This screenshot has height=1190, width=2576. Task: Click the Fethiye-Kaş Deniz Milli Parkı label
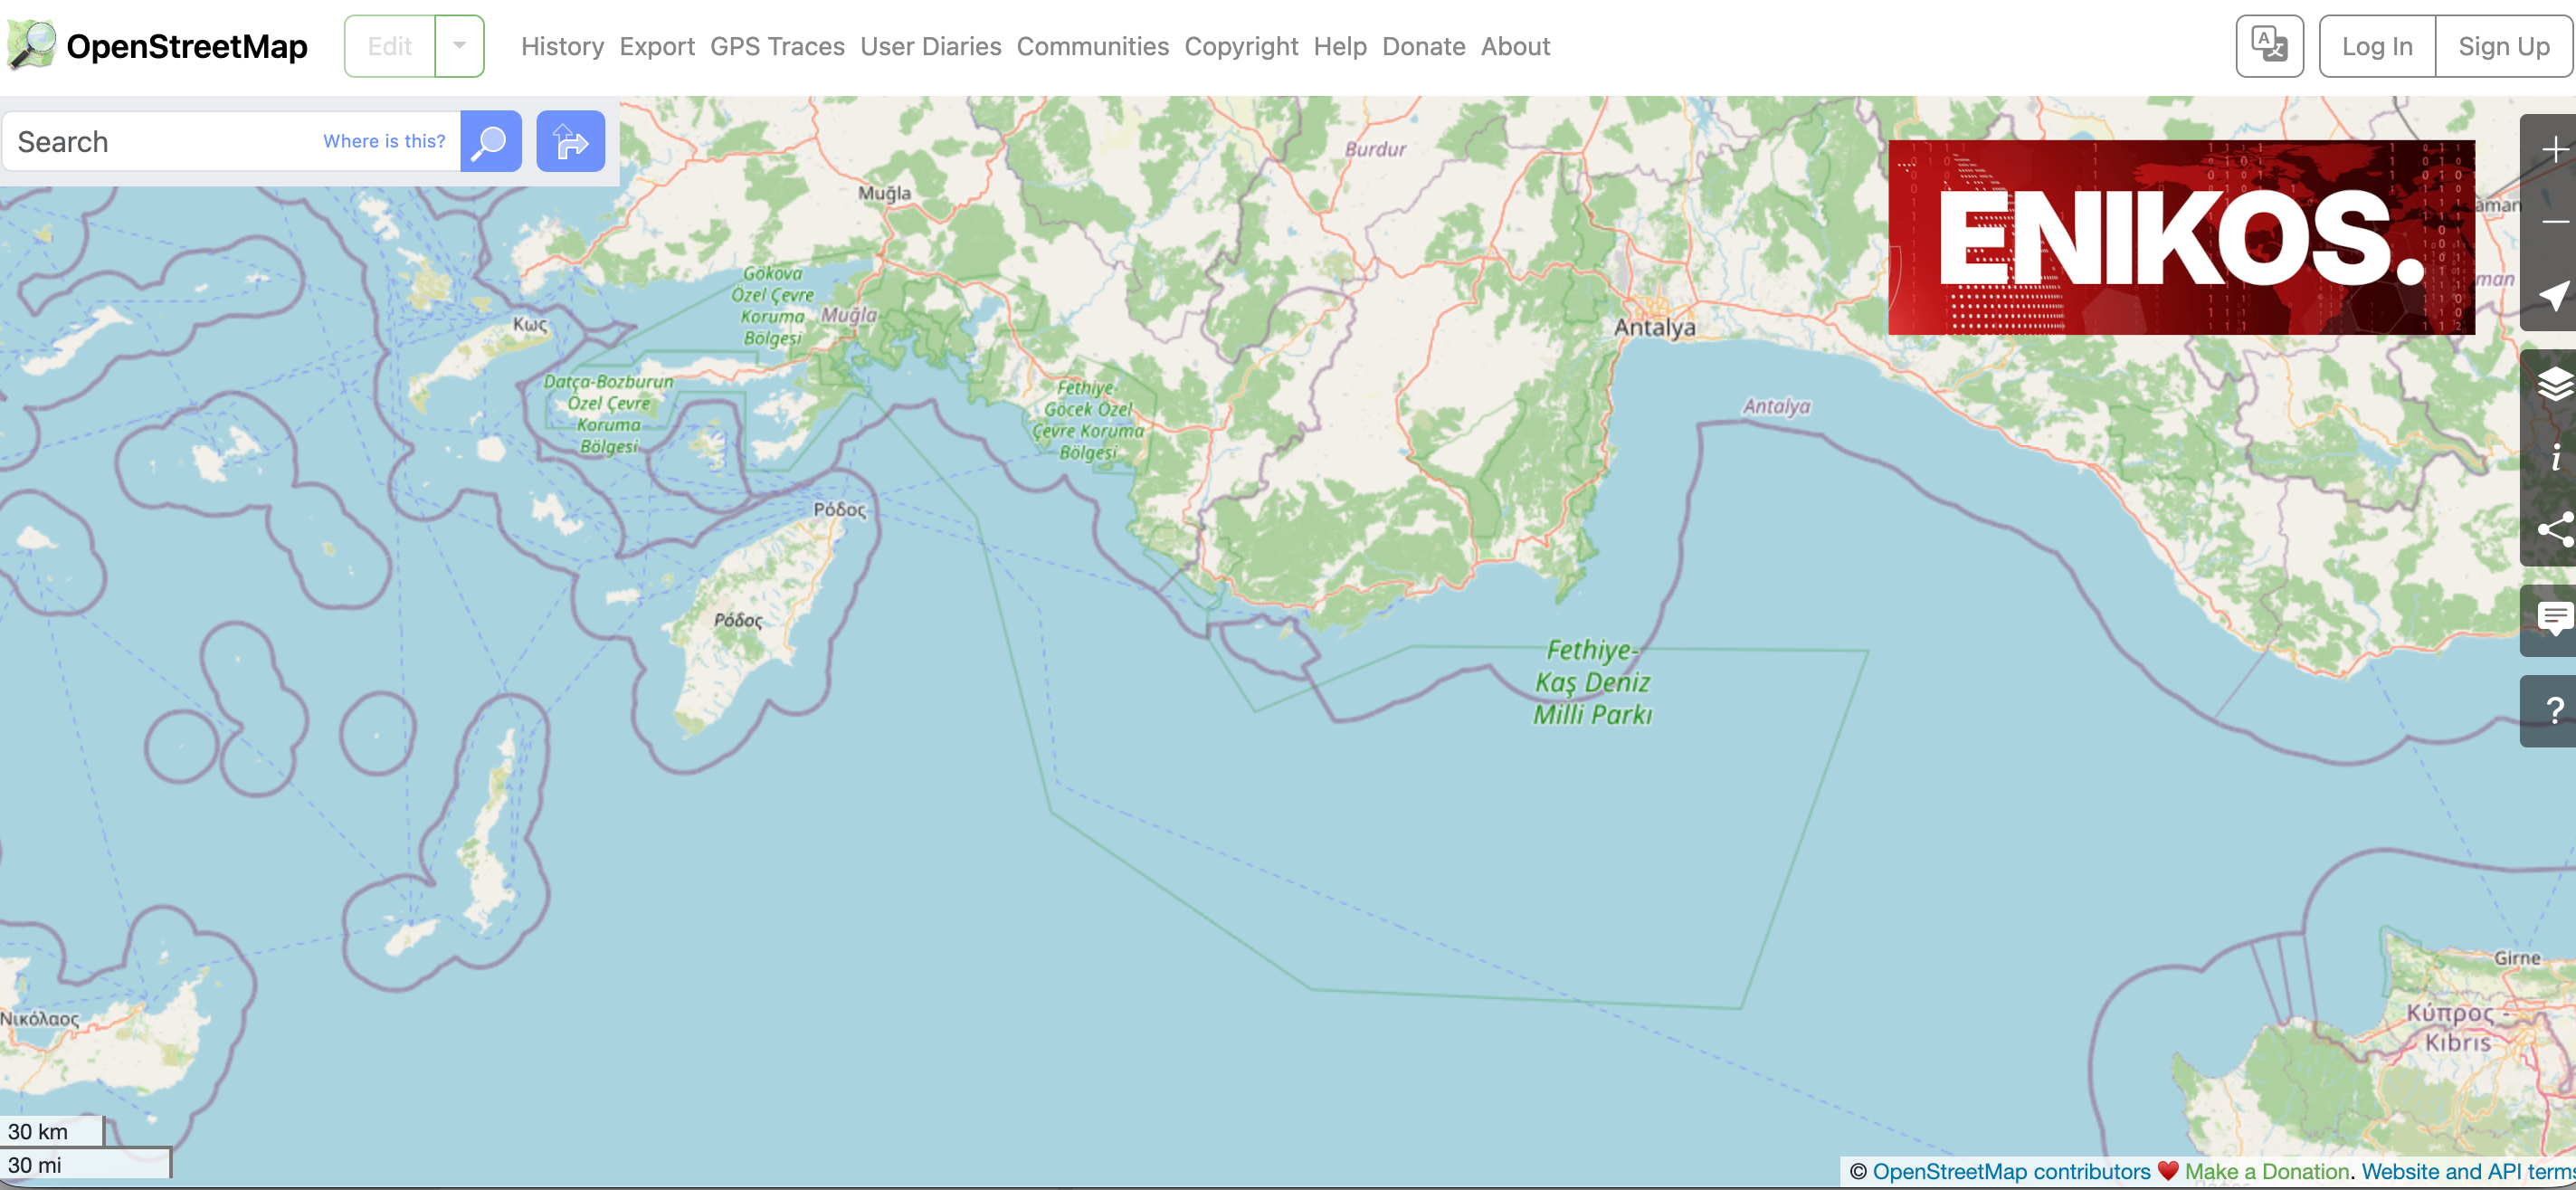point(1592,682)
